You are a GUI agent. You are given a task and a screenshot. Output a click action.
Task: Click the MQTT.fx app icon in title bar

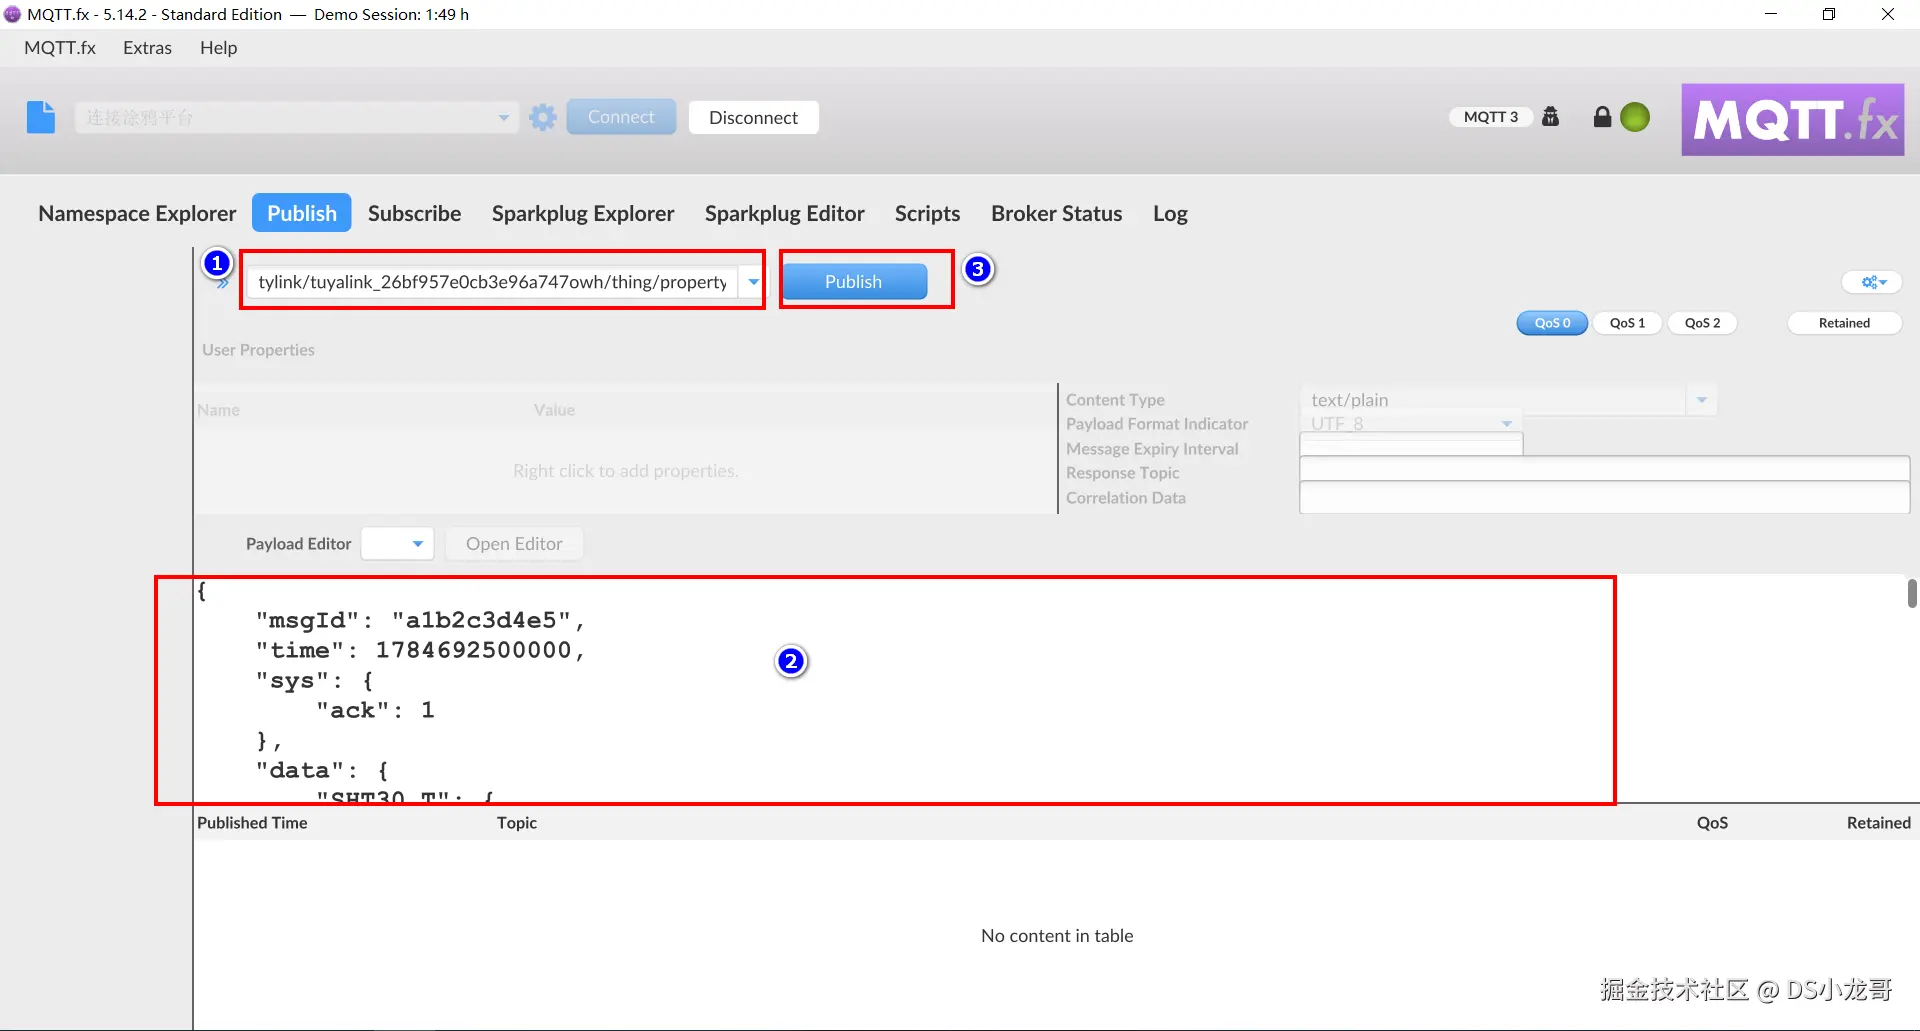(x=12, y=14)
